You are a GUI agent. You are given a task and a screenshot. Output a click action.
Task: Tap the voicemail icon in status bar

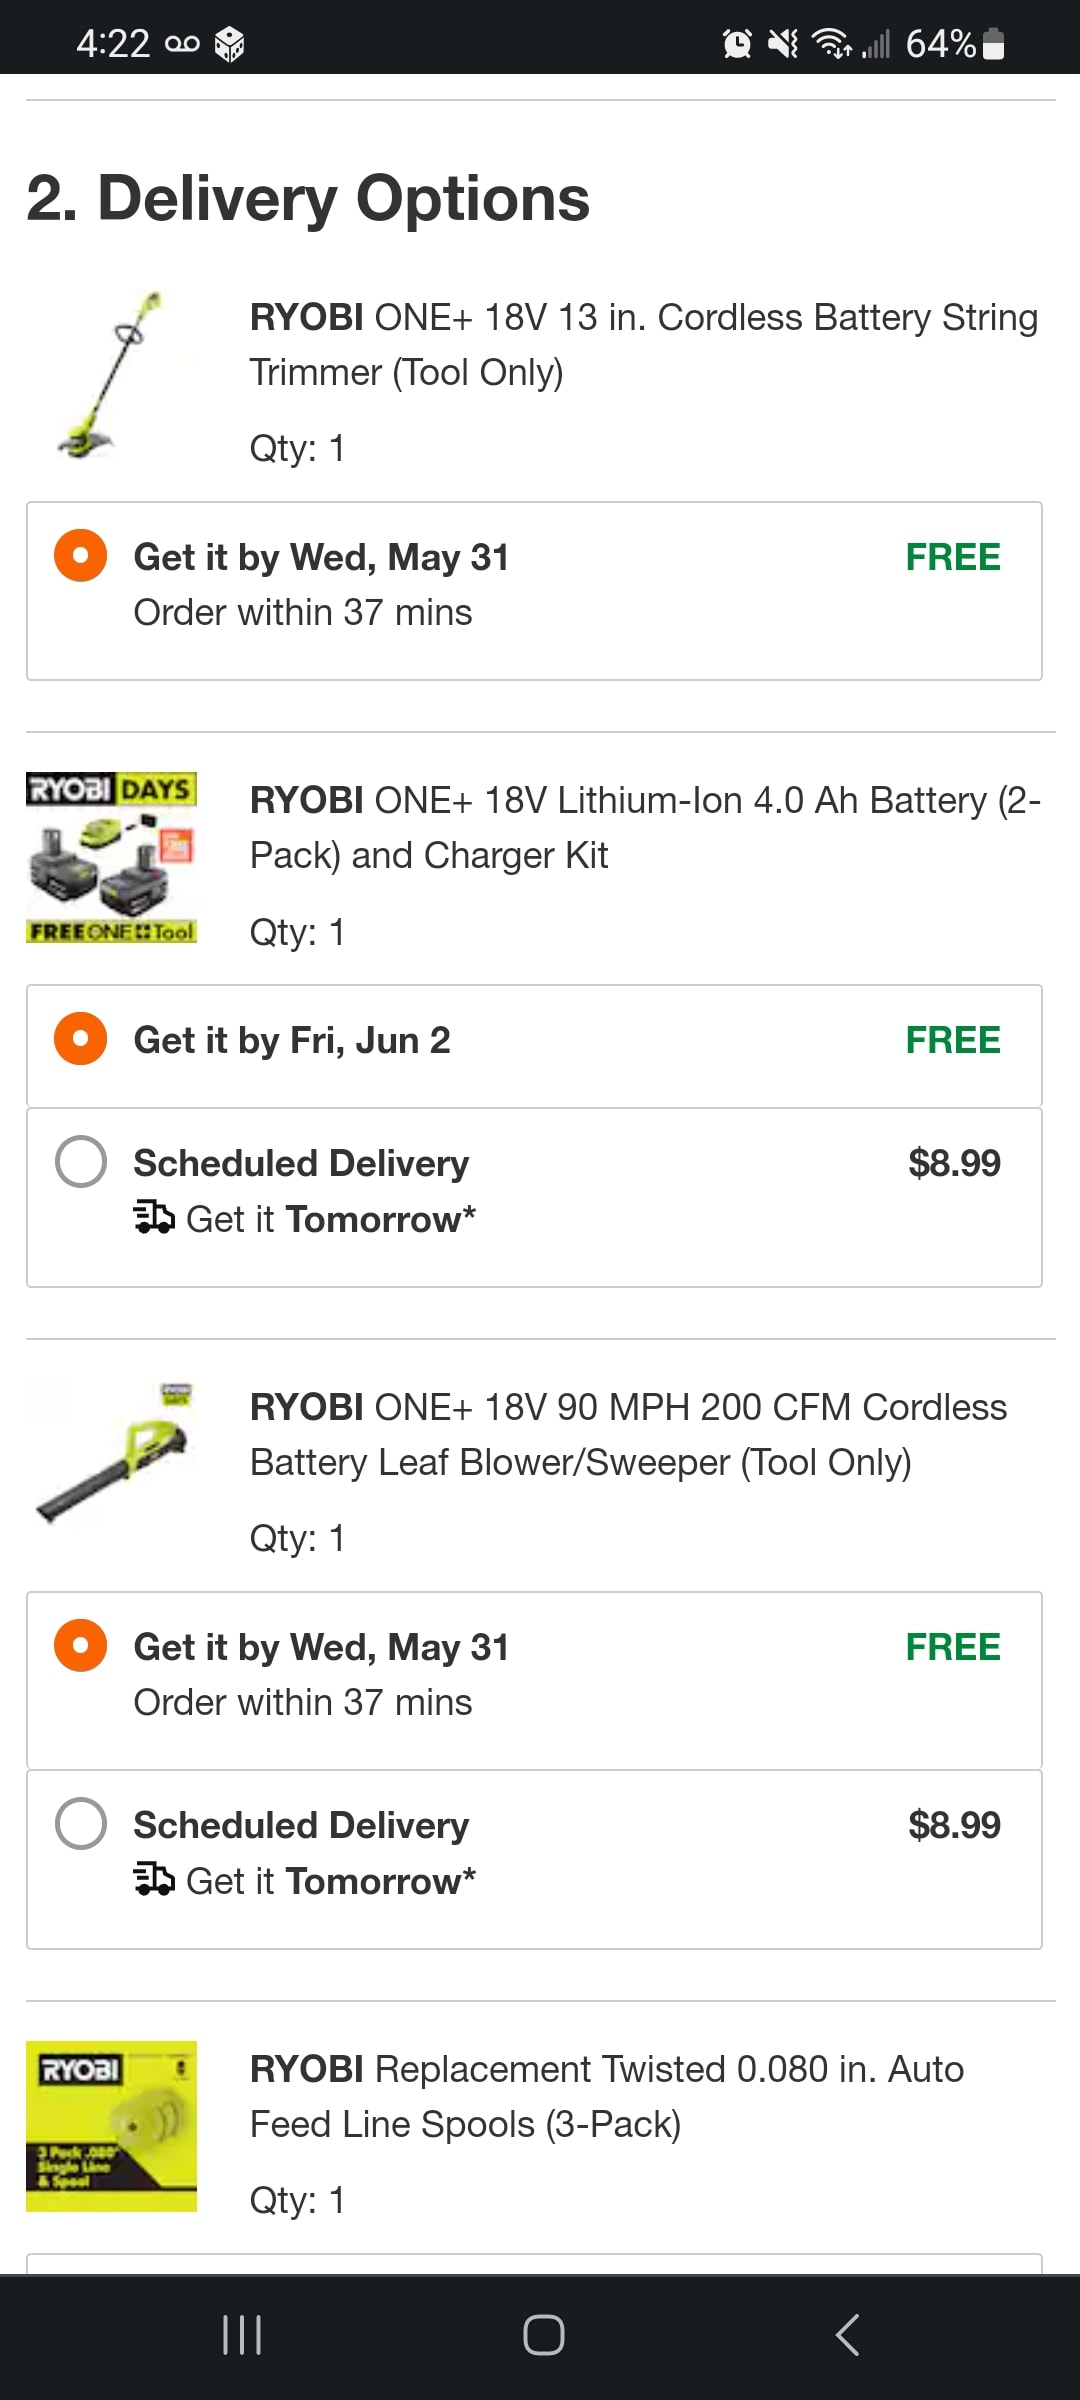click(182, 43)
